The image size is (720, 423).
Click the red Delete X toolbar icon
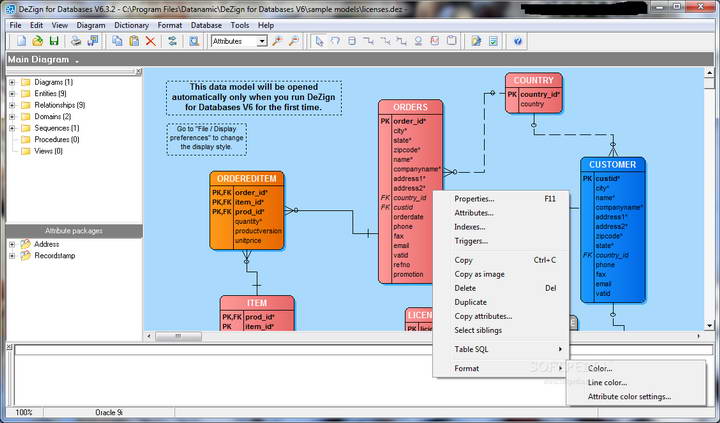click(x=150, y=41)
